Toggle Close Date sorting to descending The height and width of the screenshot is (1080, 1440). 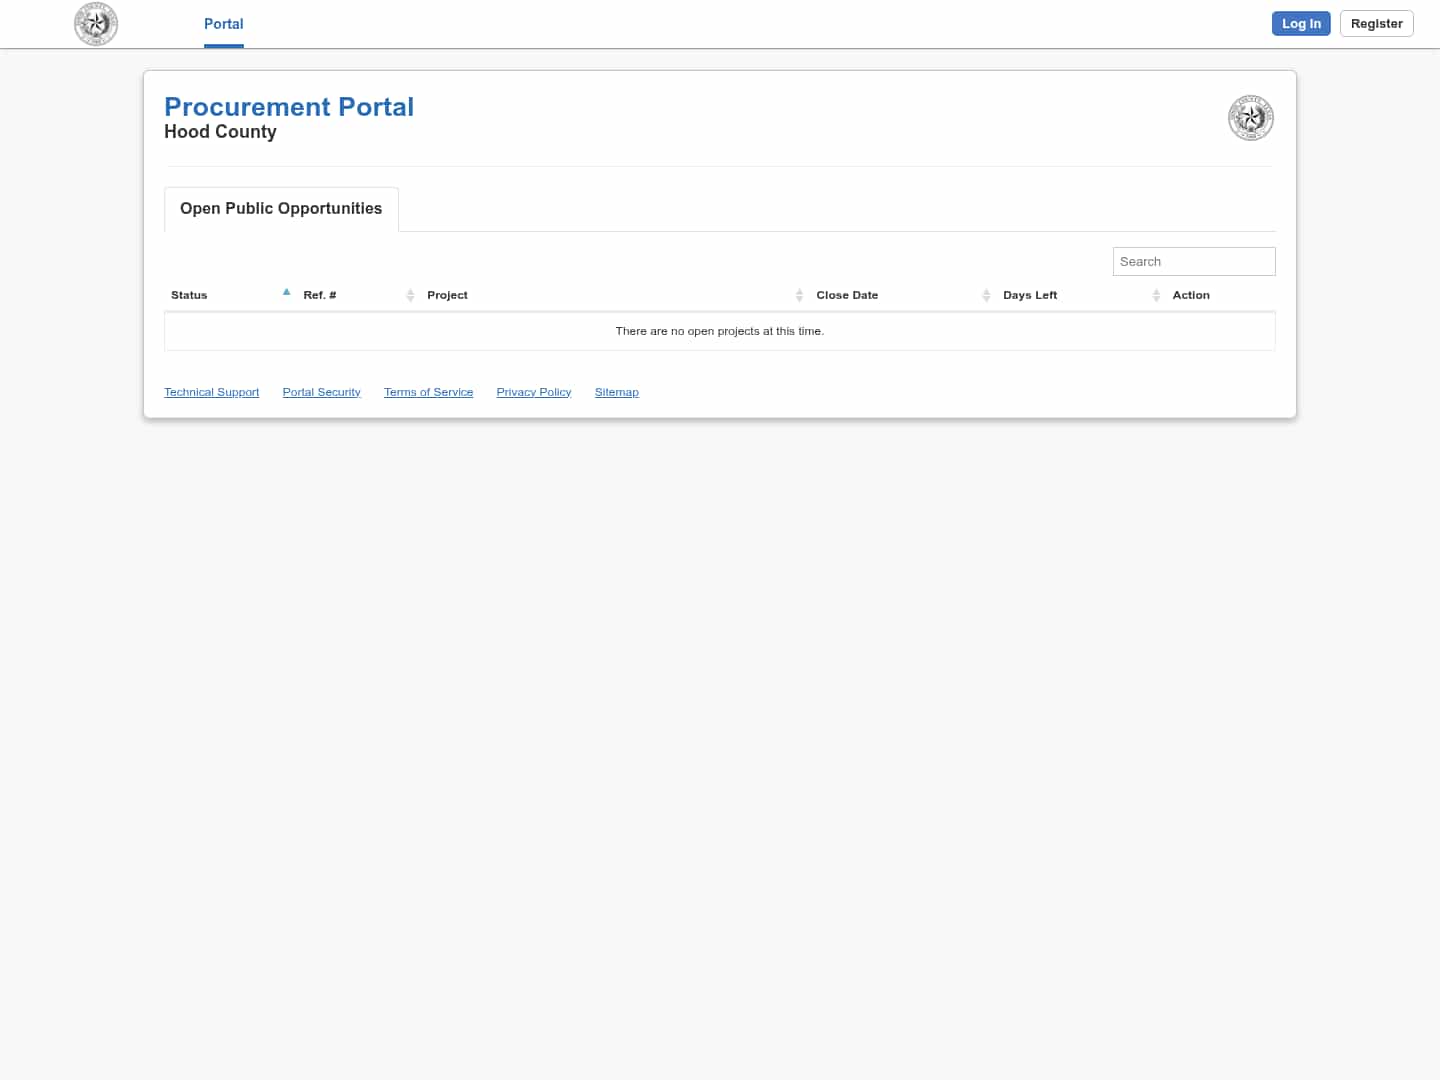(x=847, y=295)
